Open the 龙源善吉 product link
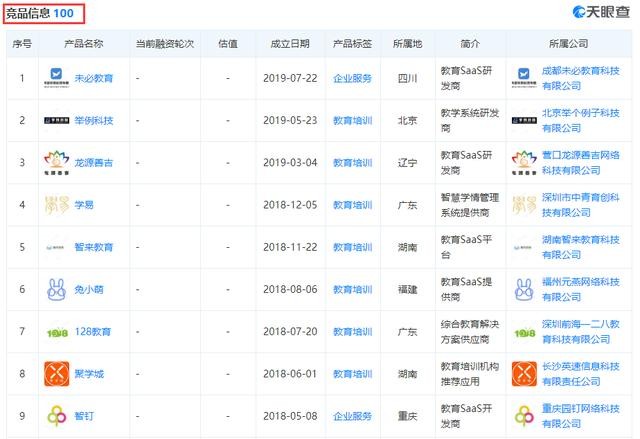Image resolution: width=640 pixels, height=439 pixels. 93,162
